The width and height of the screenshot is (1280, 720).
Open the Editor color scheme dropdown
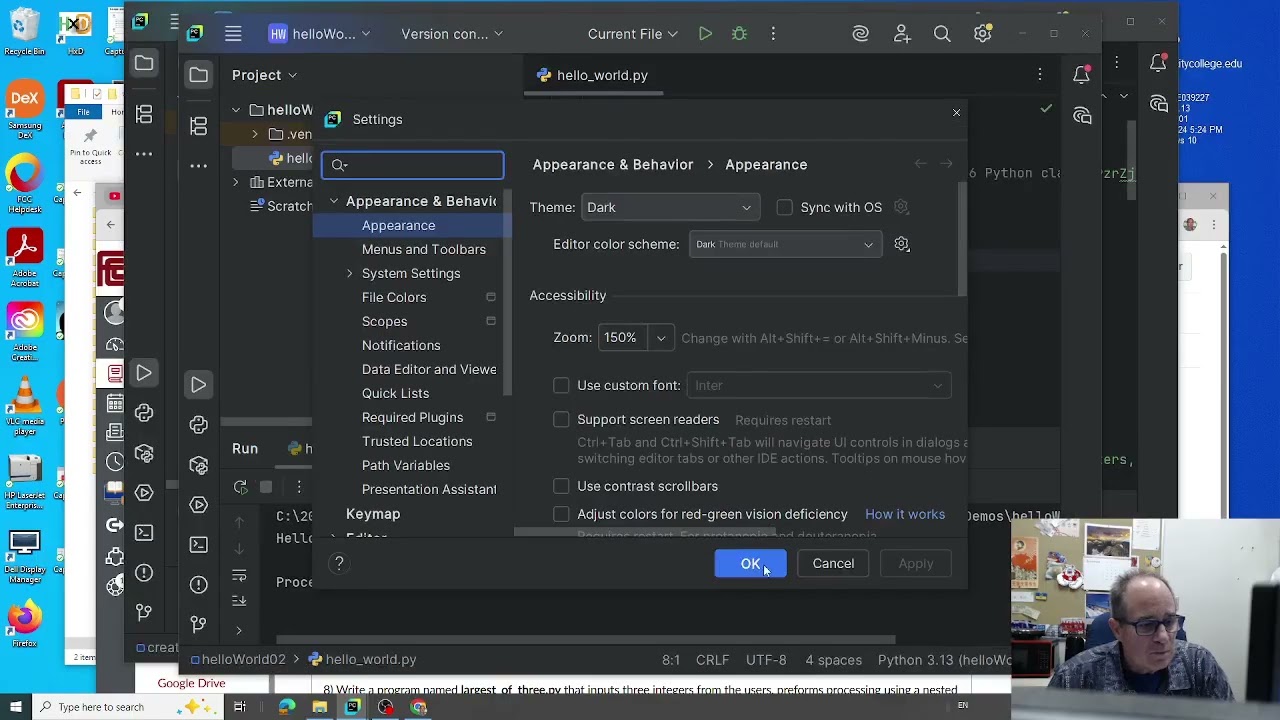point(786,244)
